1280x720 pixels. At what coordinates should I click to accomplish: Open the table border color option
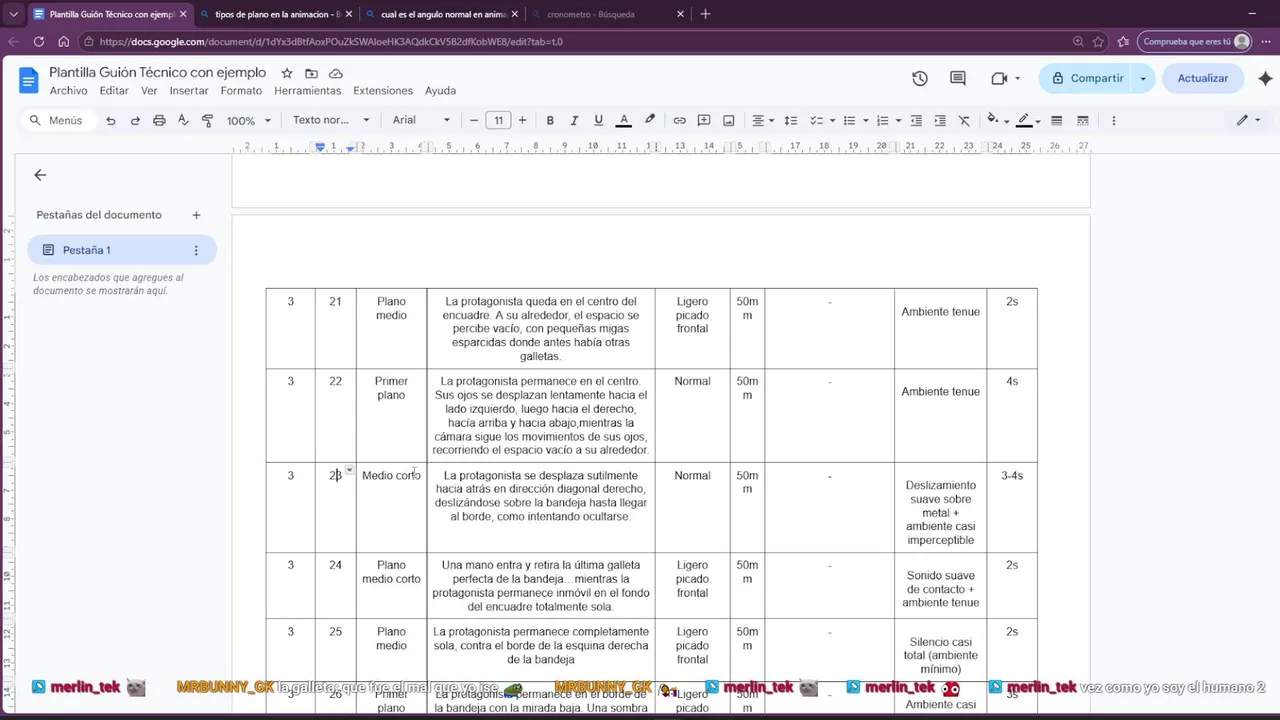pos(1029,120)
